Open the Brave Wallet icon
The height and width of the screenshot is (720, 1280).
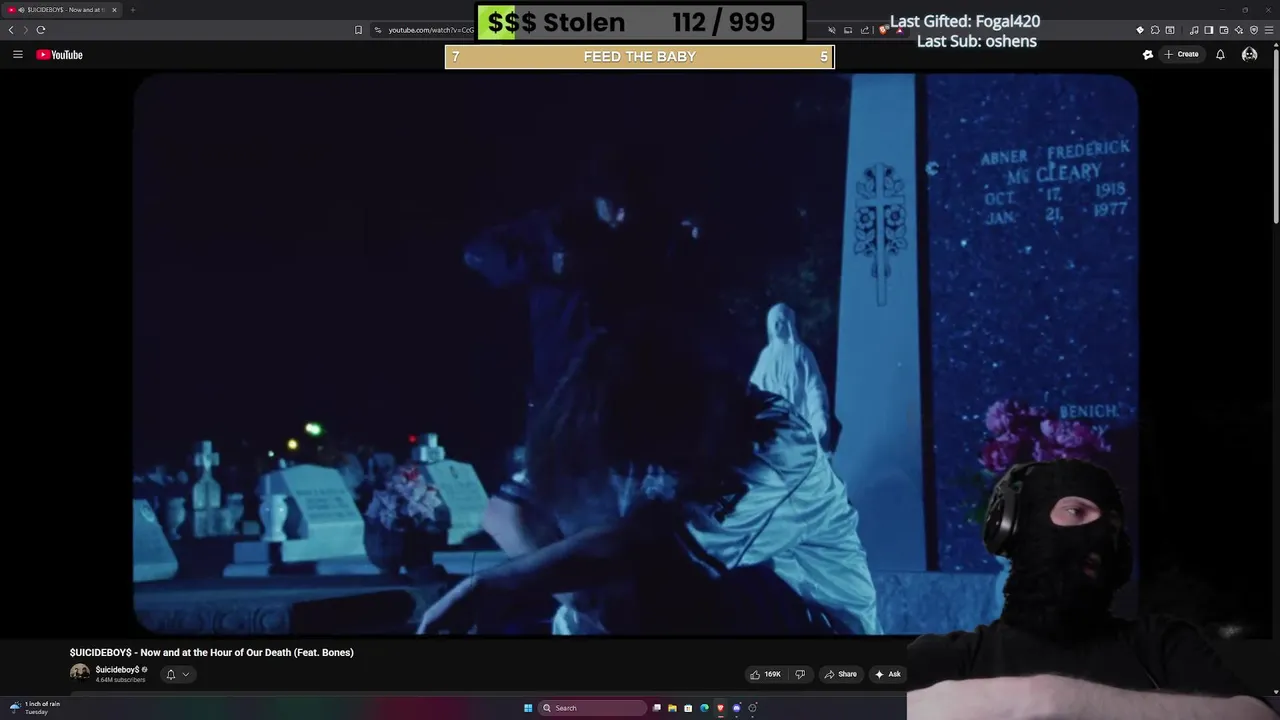pyautogui.click(x=1224, y=30)
